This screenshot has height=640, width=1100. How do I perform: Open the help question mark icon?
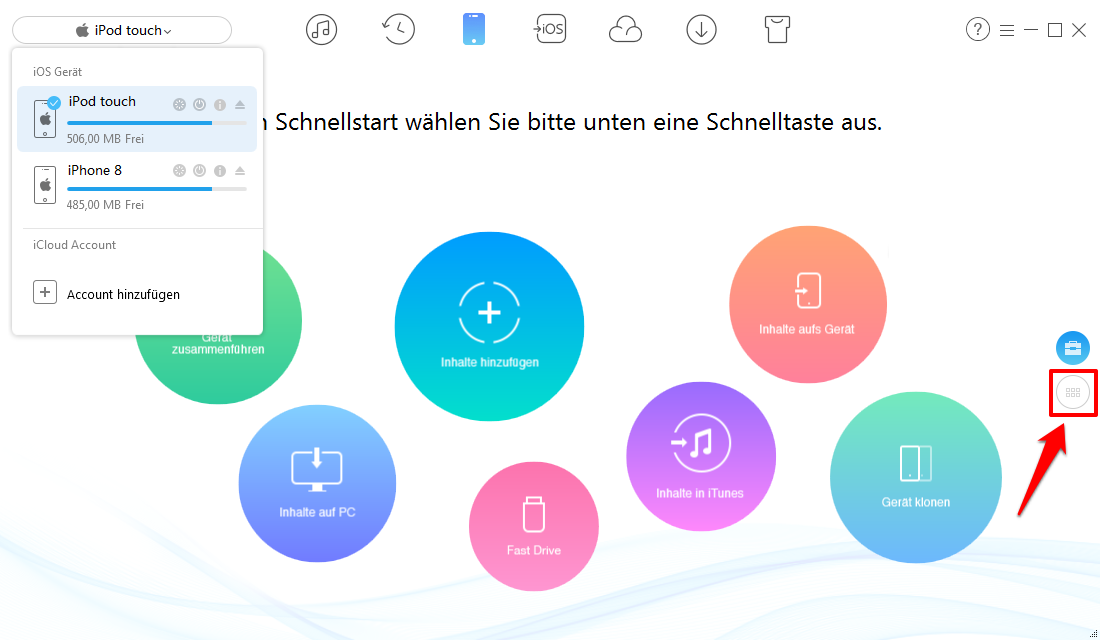click(x=977, y=29)
